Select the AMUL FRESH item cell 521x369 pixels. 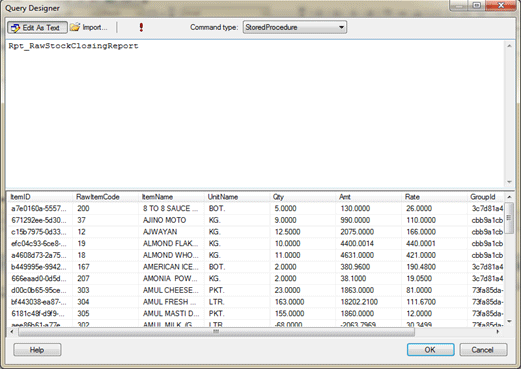[x=171, y=302]
